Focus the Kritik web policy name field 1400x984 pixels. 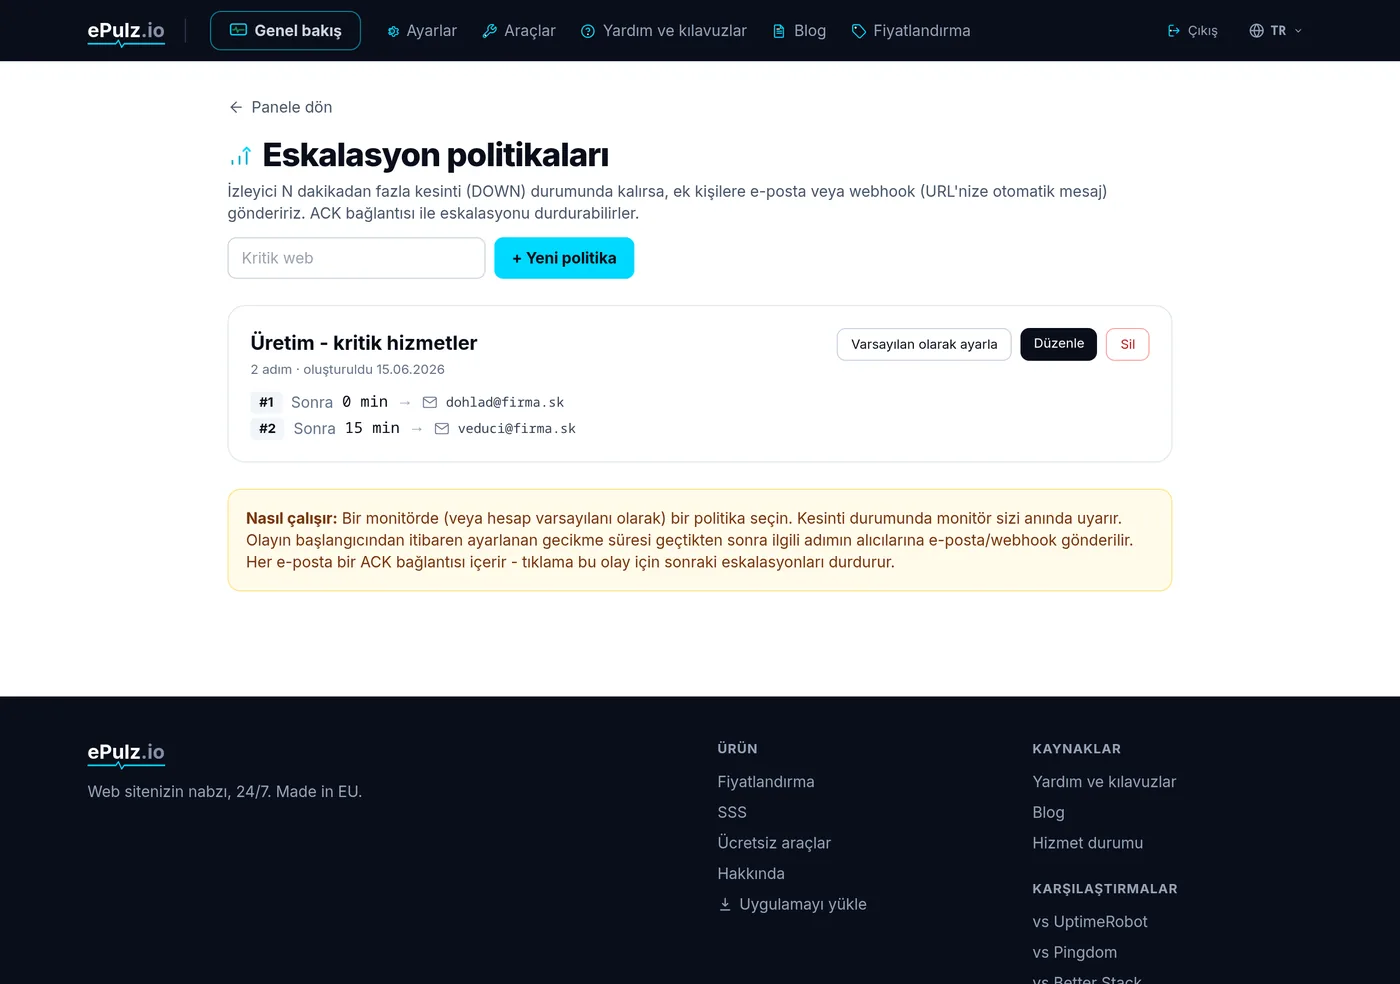pyautogui.click(x=356, y=258)
